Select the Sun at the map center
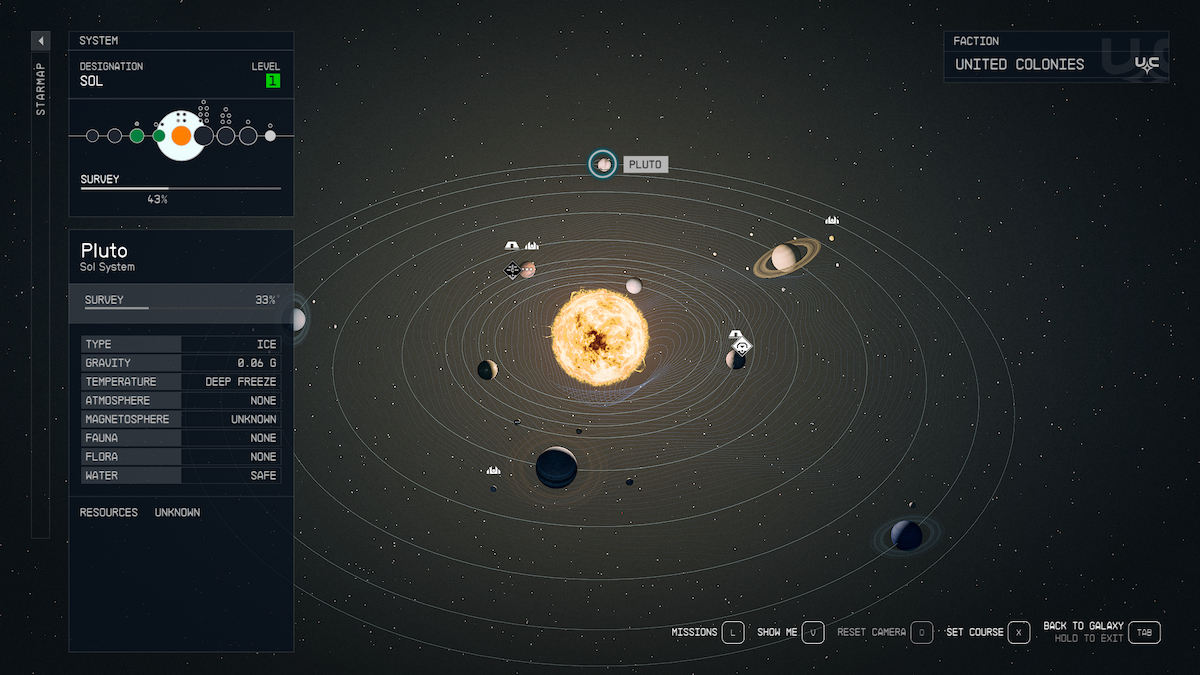The width and height of the screenshot is (1200, 675). pos(599,338)
